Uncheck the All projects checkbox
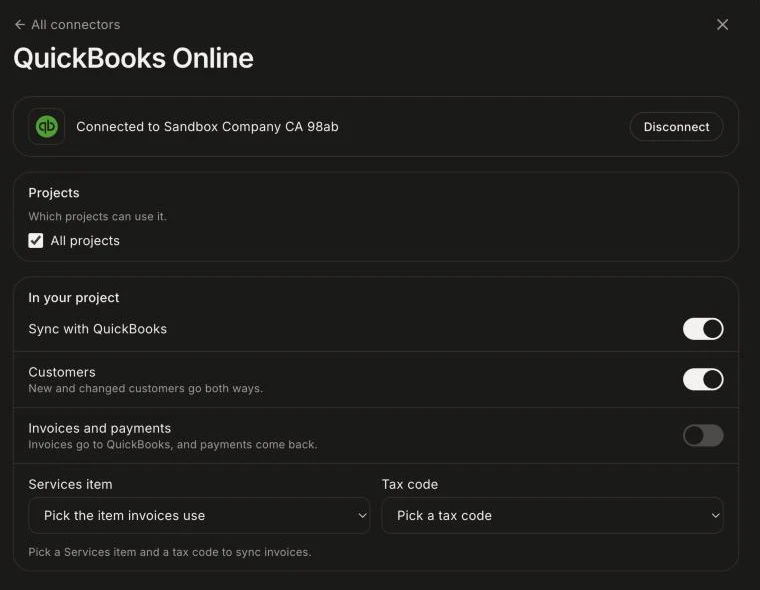Image resolution: width=760 pixels, height=590 pixels. 36,240
